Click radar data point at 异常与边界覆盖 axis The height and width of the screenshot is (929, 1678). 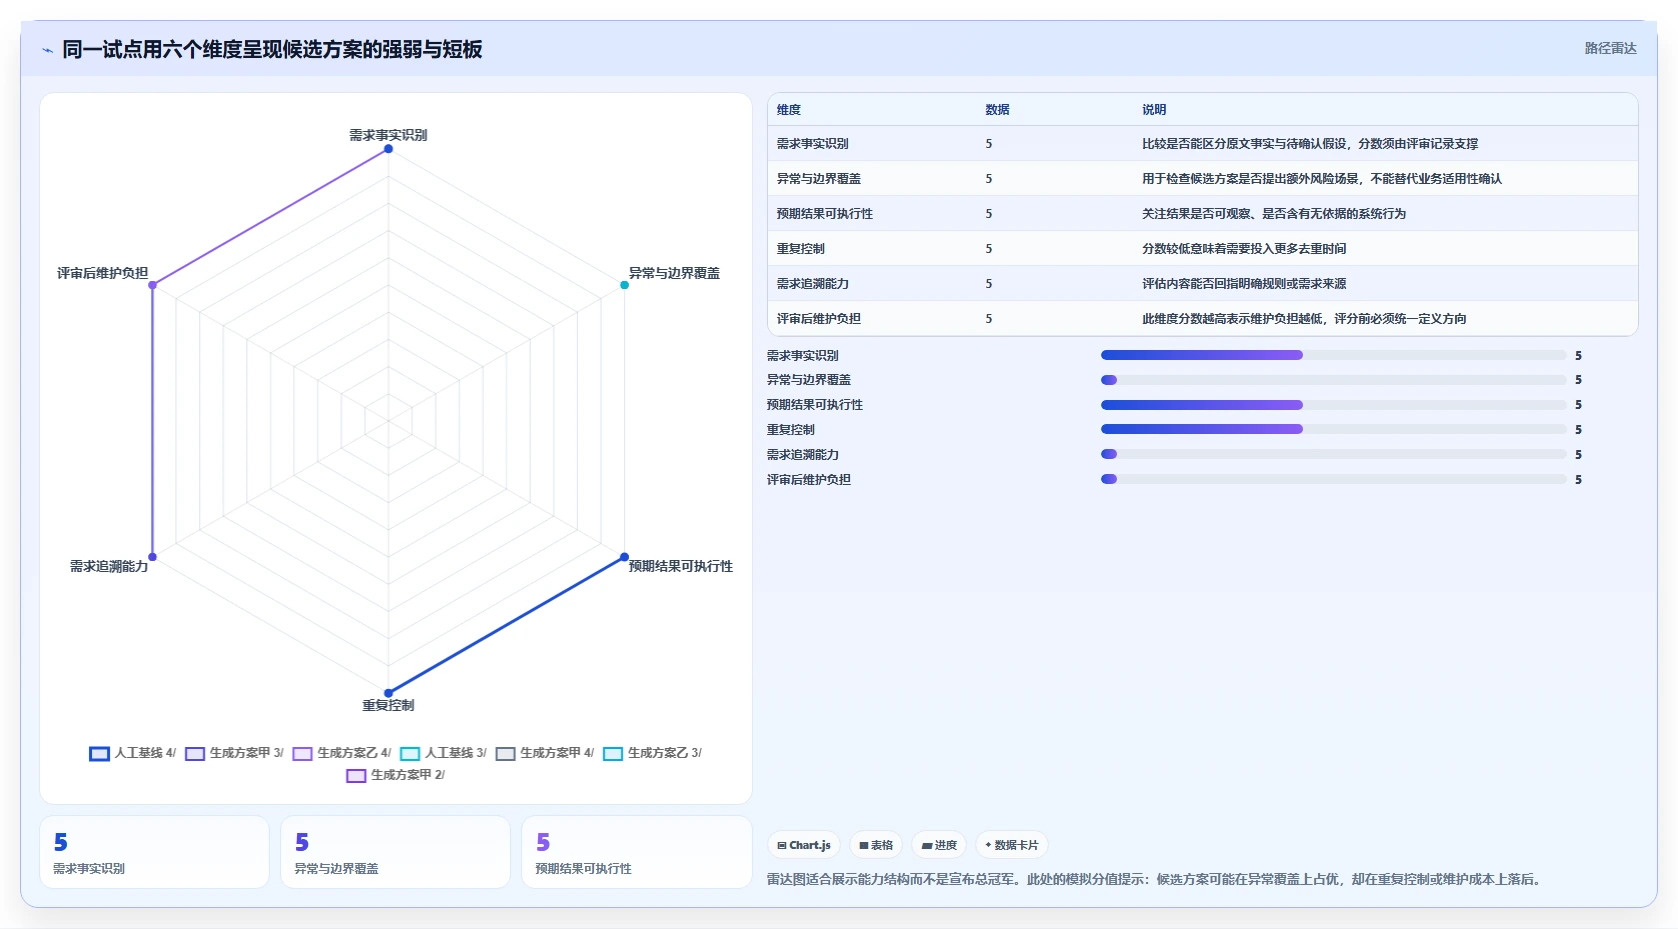624,285
